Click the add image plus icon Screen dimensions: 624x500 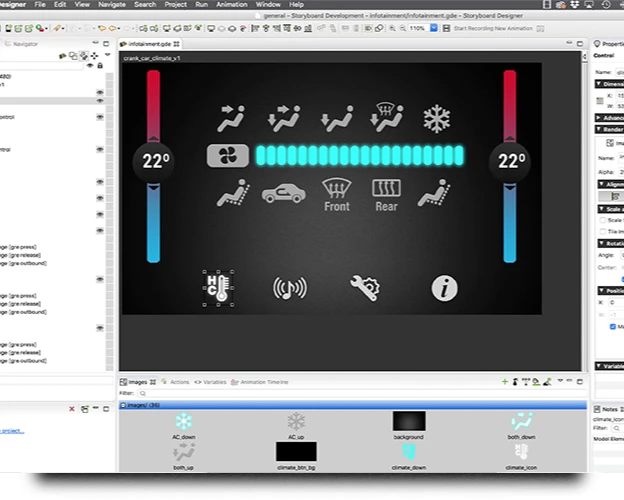(x=505, y=382)
